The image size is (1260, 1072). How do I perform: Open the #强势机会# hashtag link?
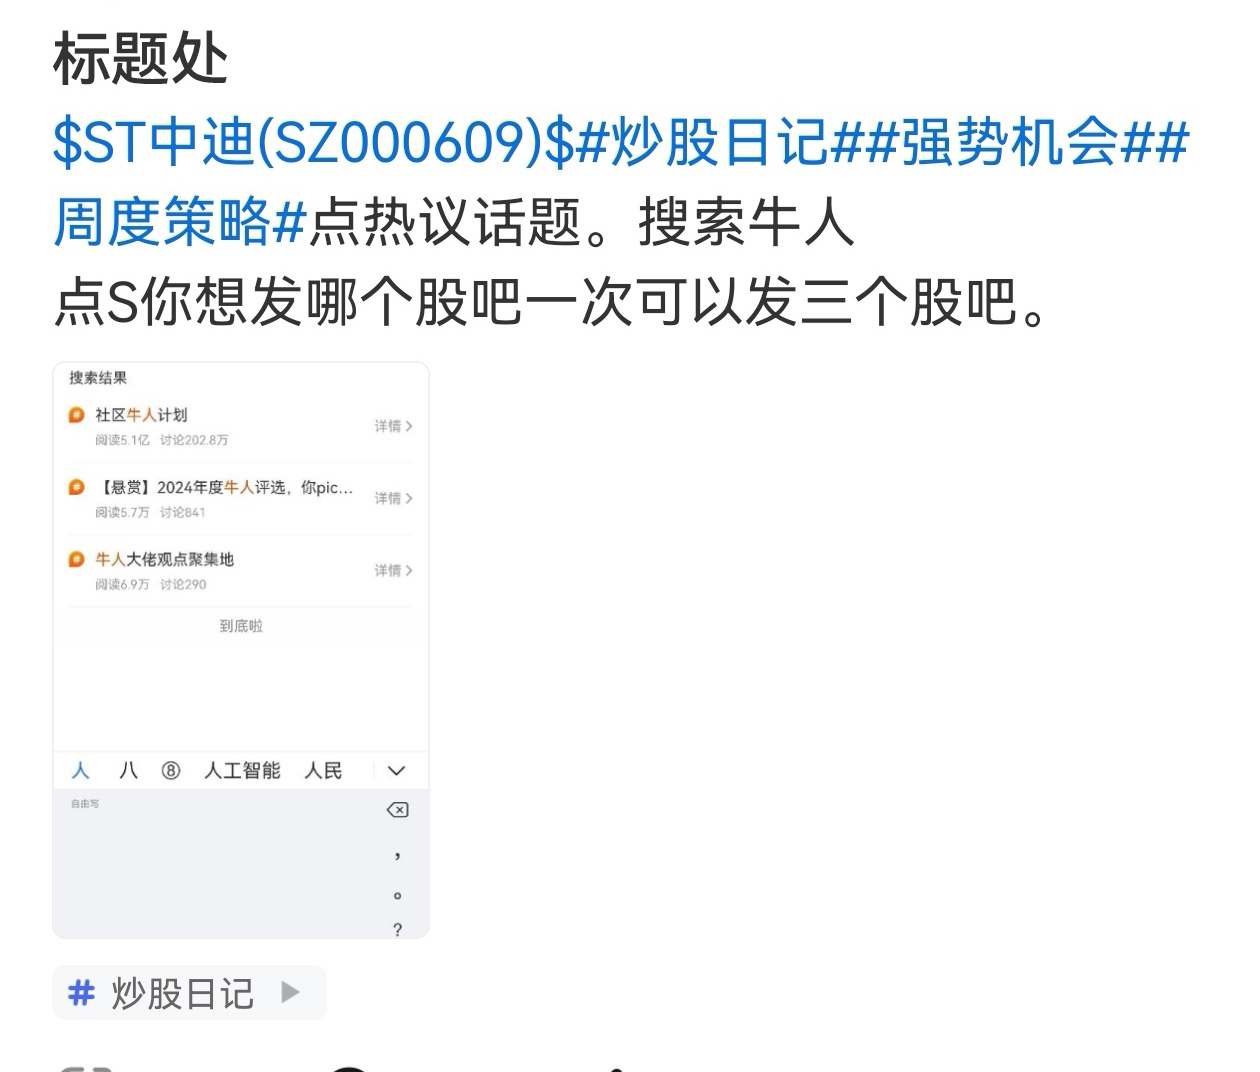point(1010,141)
